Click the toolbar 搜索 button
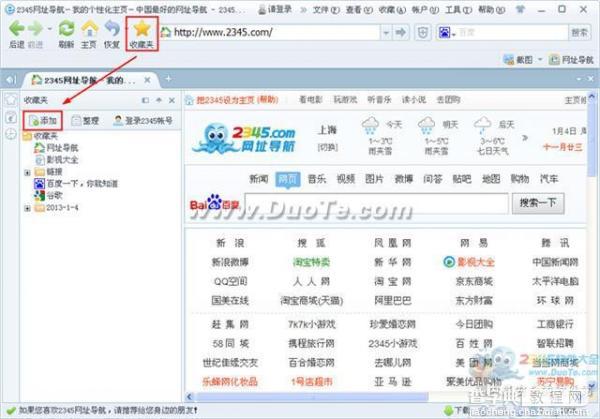This screenshot has width=600, height=419. point(579,33)
